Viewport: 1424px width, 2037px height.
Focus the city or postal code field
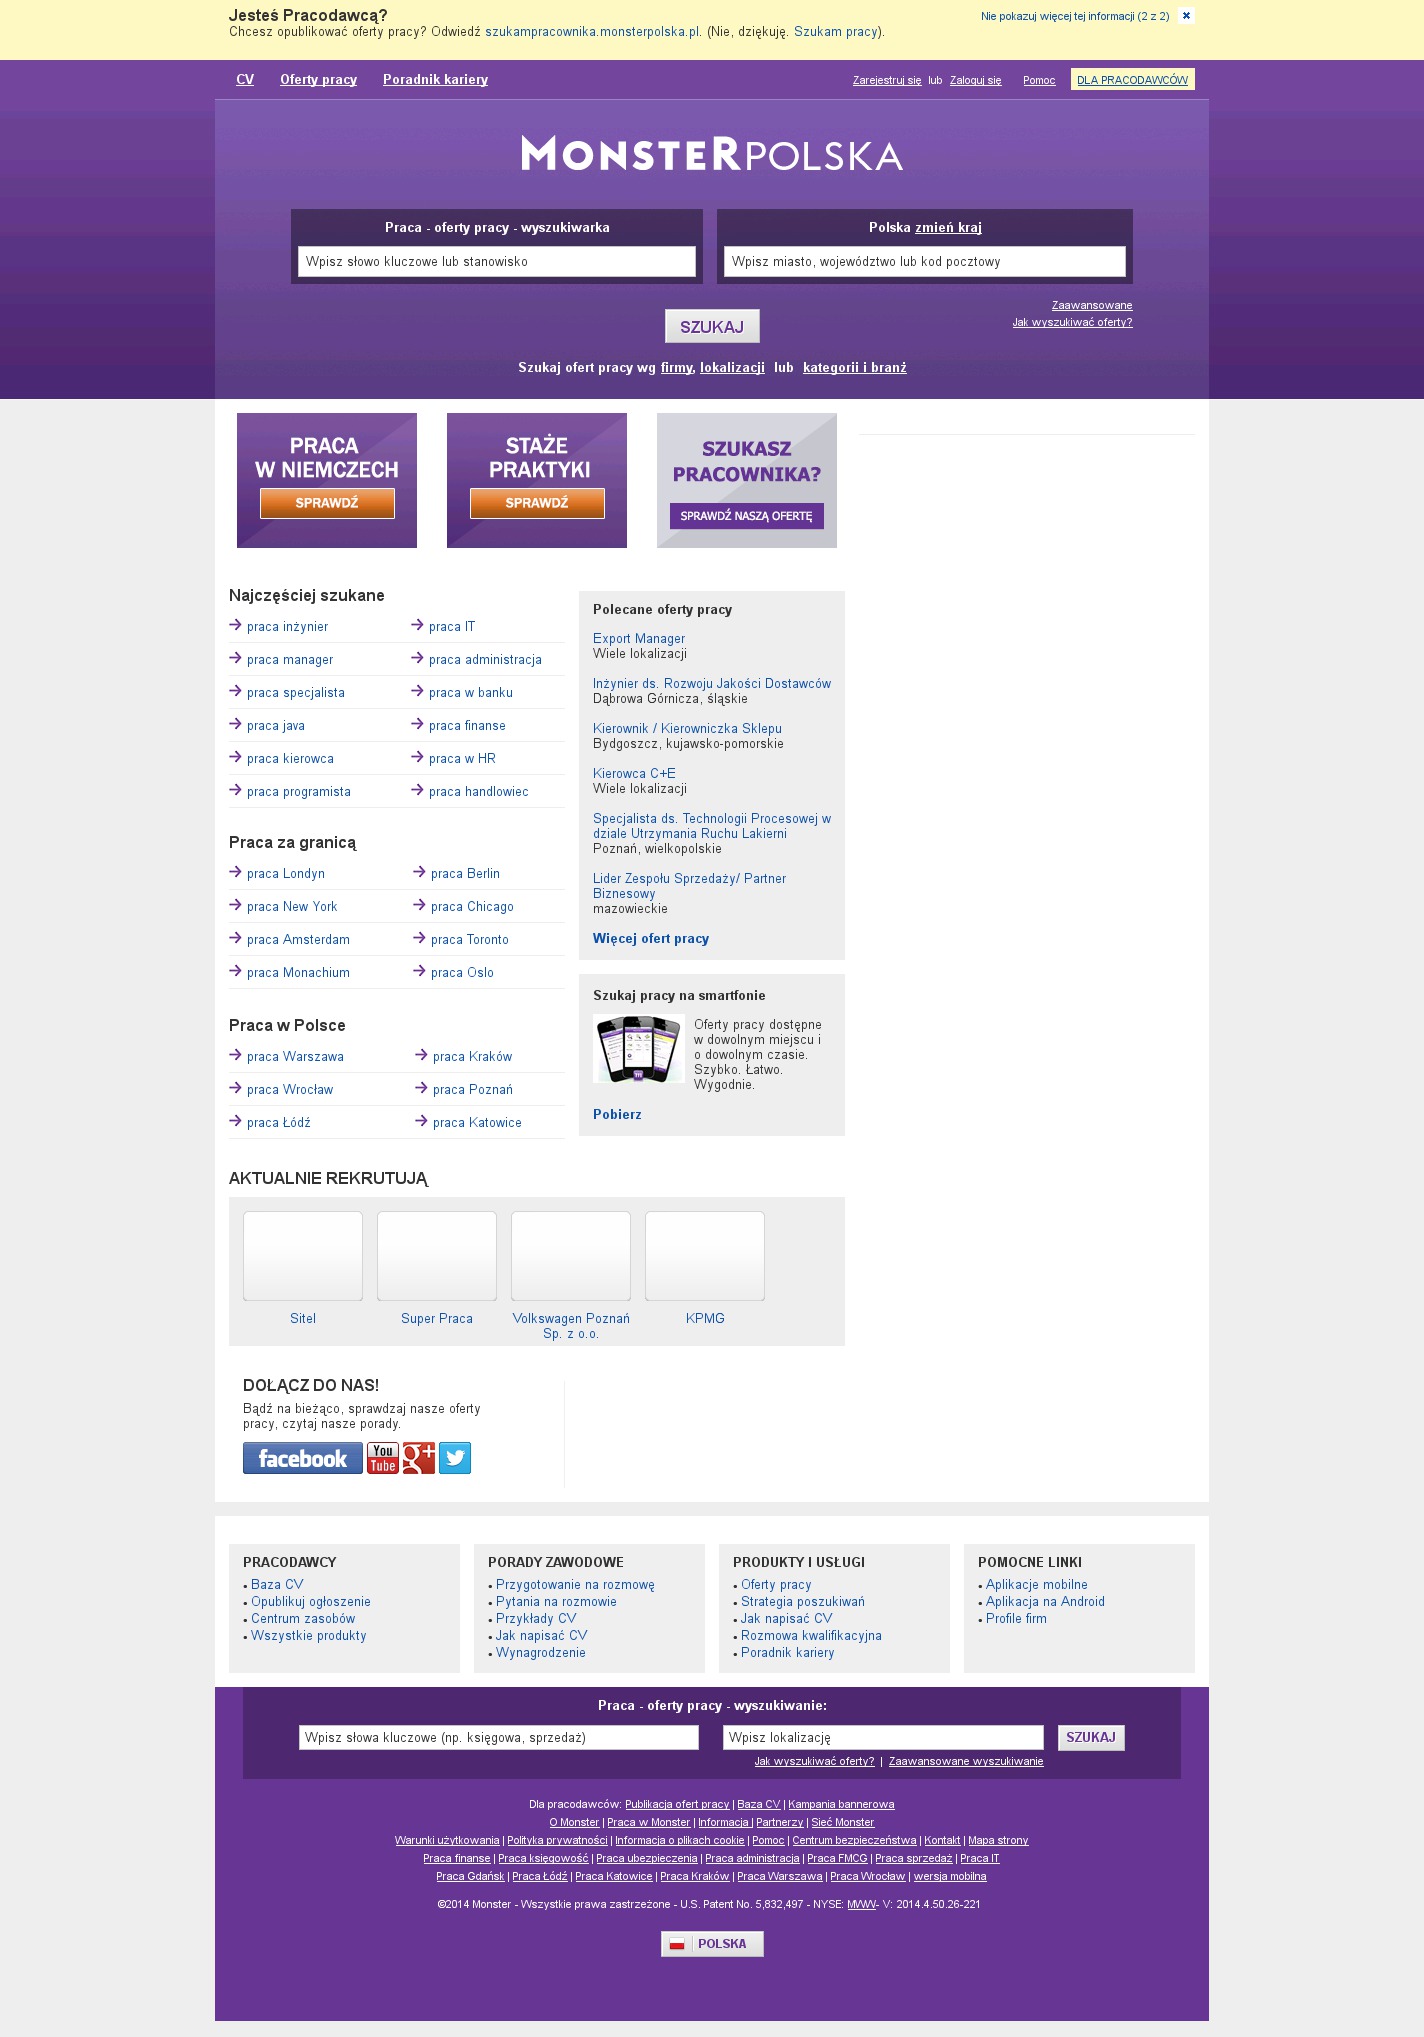pos(925,262)
